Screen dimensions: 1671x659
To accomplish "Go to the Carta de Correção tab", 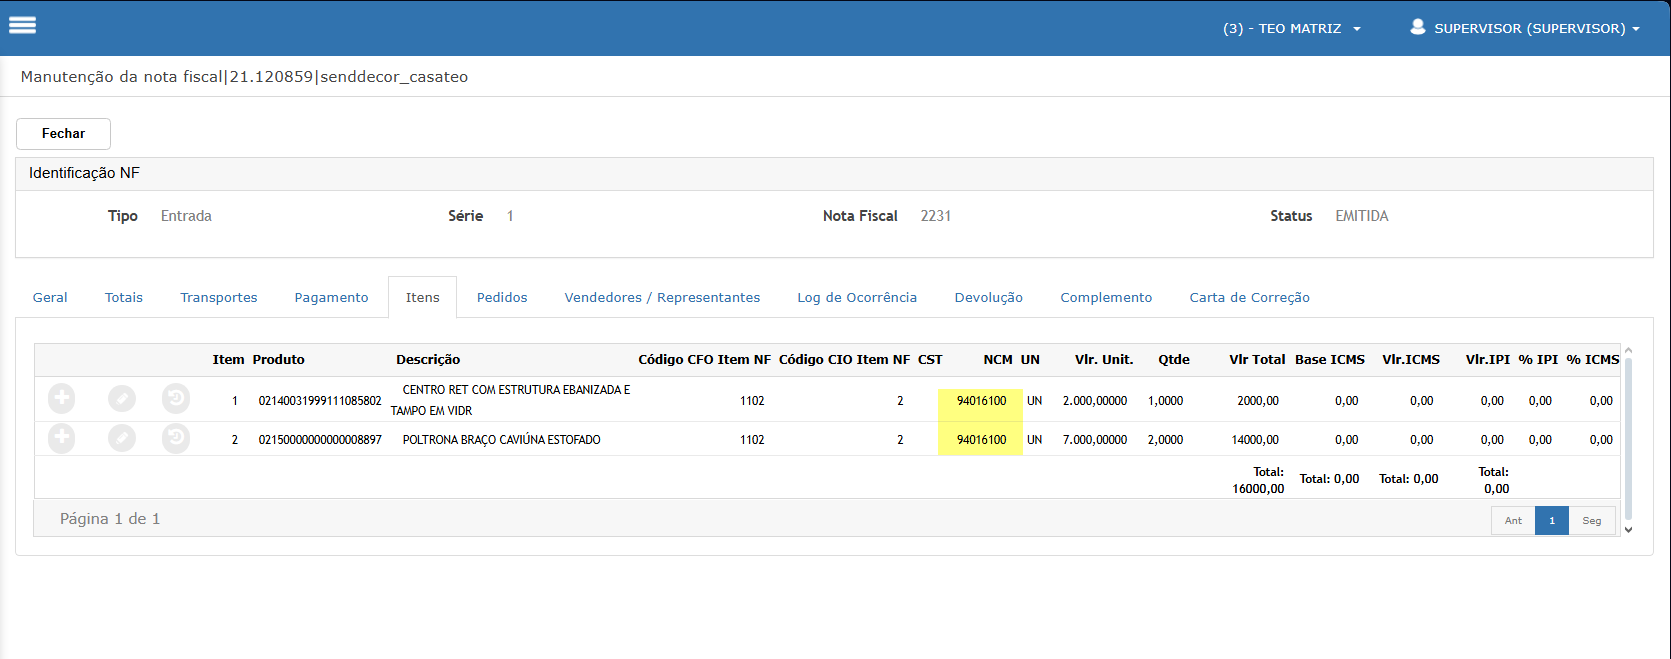I will (x=1249, y=297).
